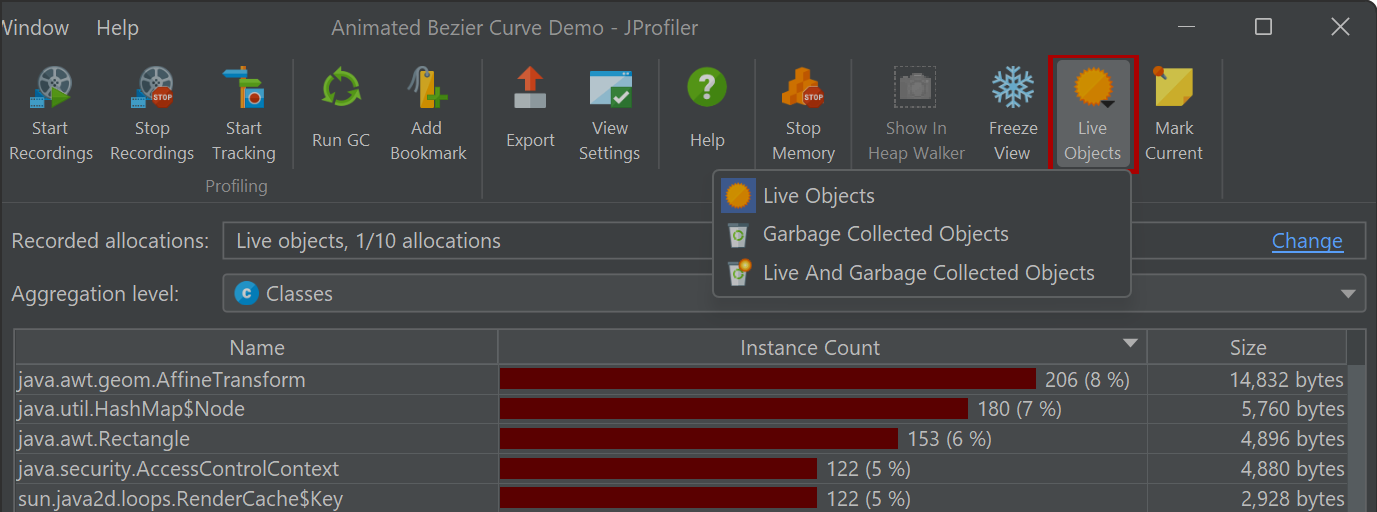
Task: Select the sun.java2d.loops.RenderCache$Key row
Action: tap(680, 499)
